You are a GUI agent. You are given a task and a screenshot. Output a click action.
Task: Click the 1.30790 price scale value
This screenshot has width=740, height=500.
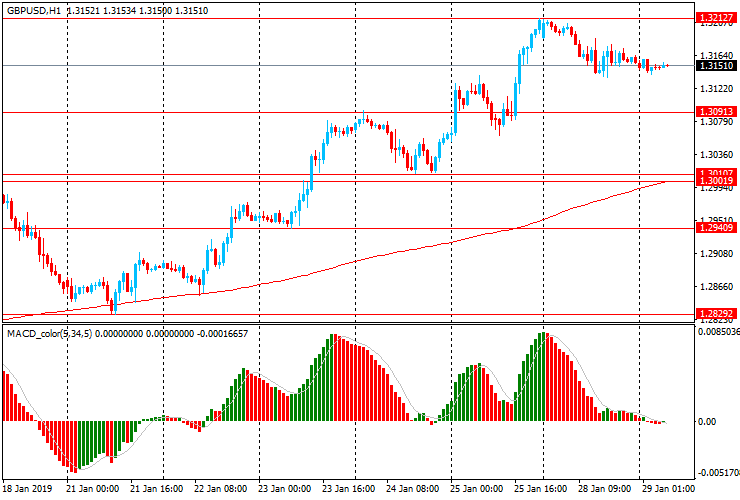coord(717,122)
